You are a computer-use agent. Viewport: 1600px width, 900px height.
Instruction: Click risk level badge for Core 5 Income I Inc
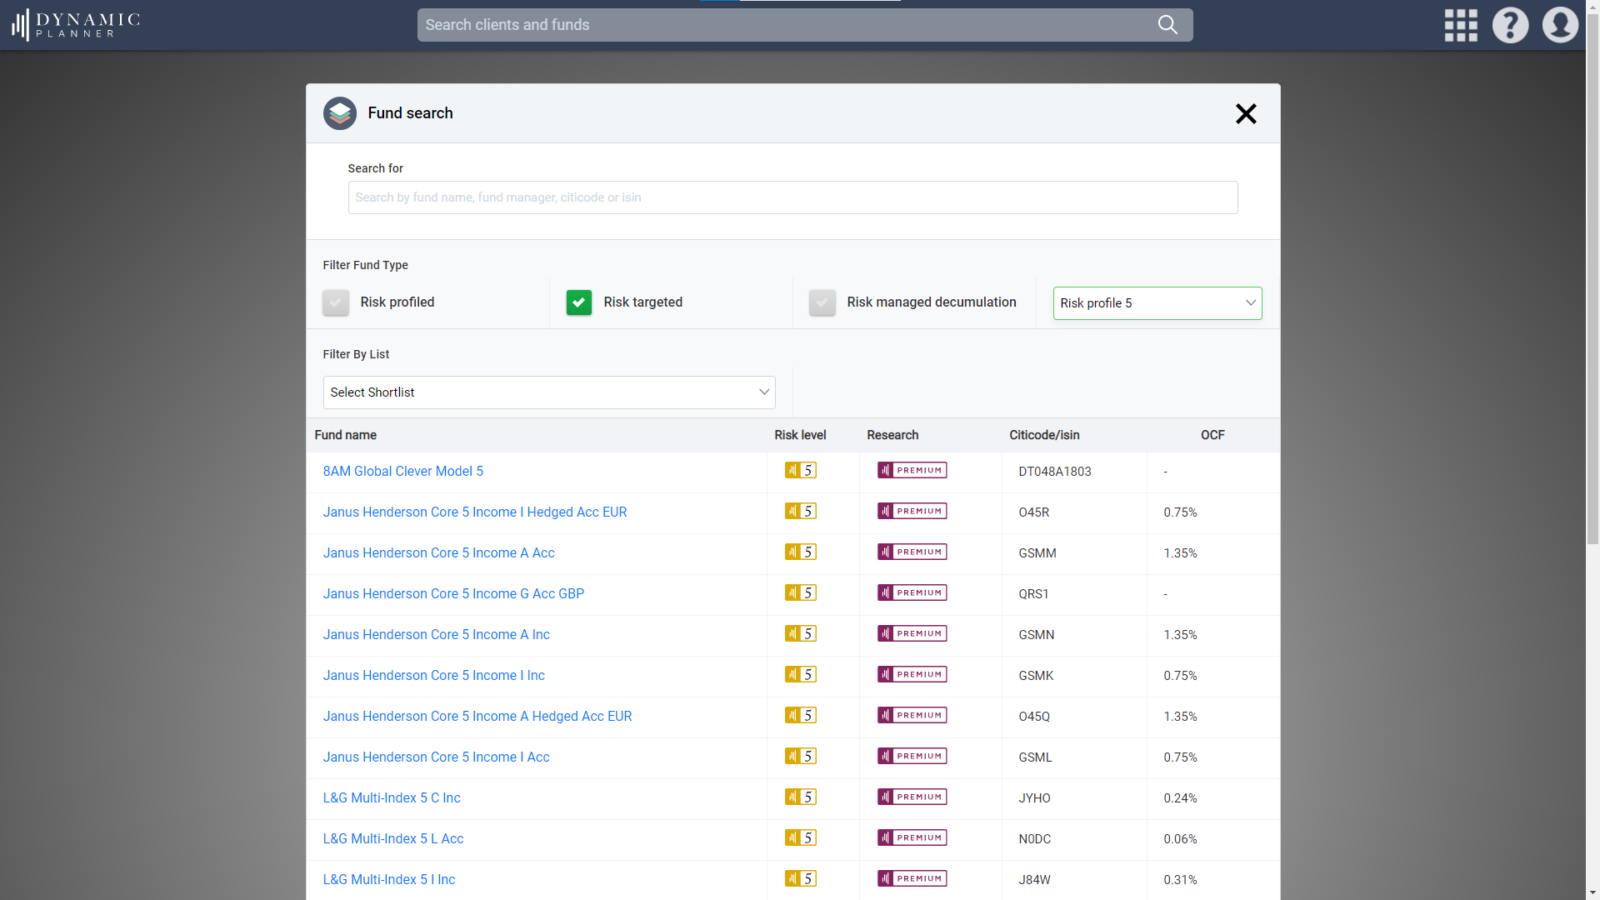pyautogui.click(x=801, y=675)
